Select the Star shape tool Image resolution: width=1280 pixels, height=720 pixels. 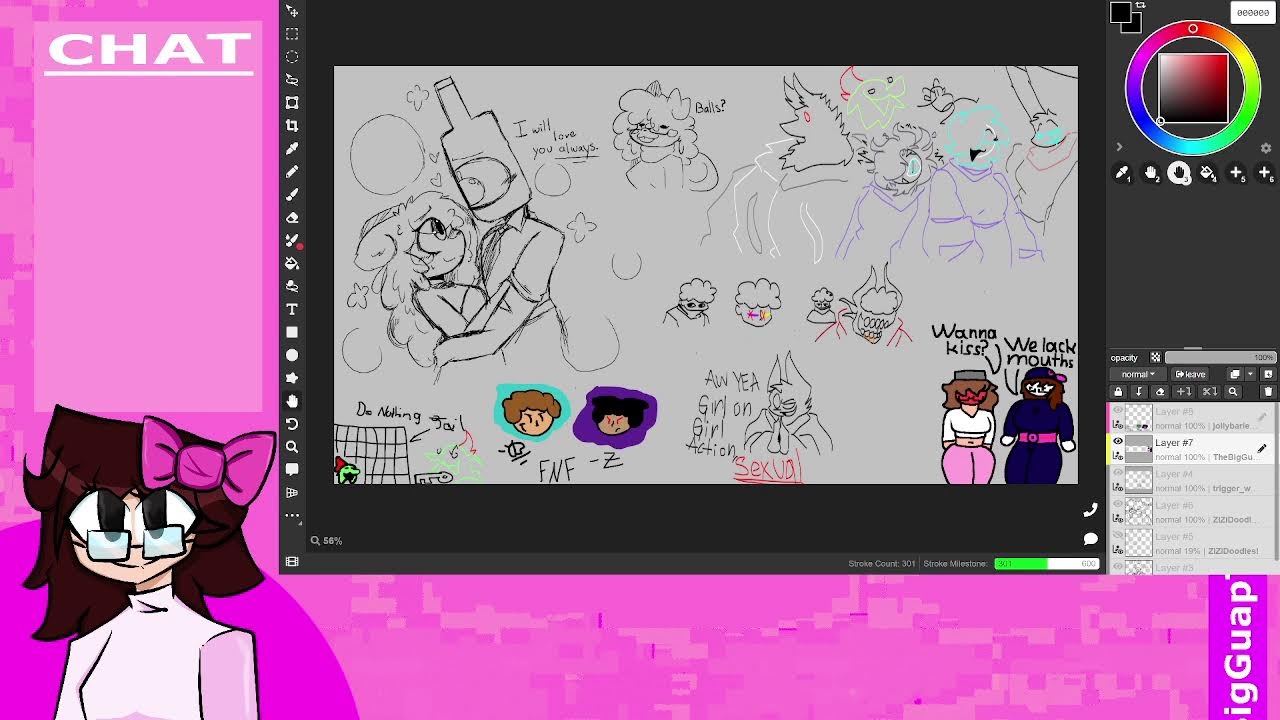(x=292, y=378)
